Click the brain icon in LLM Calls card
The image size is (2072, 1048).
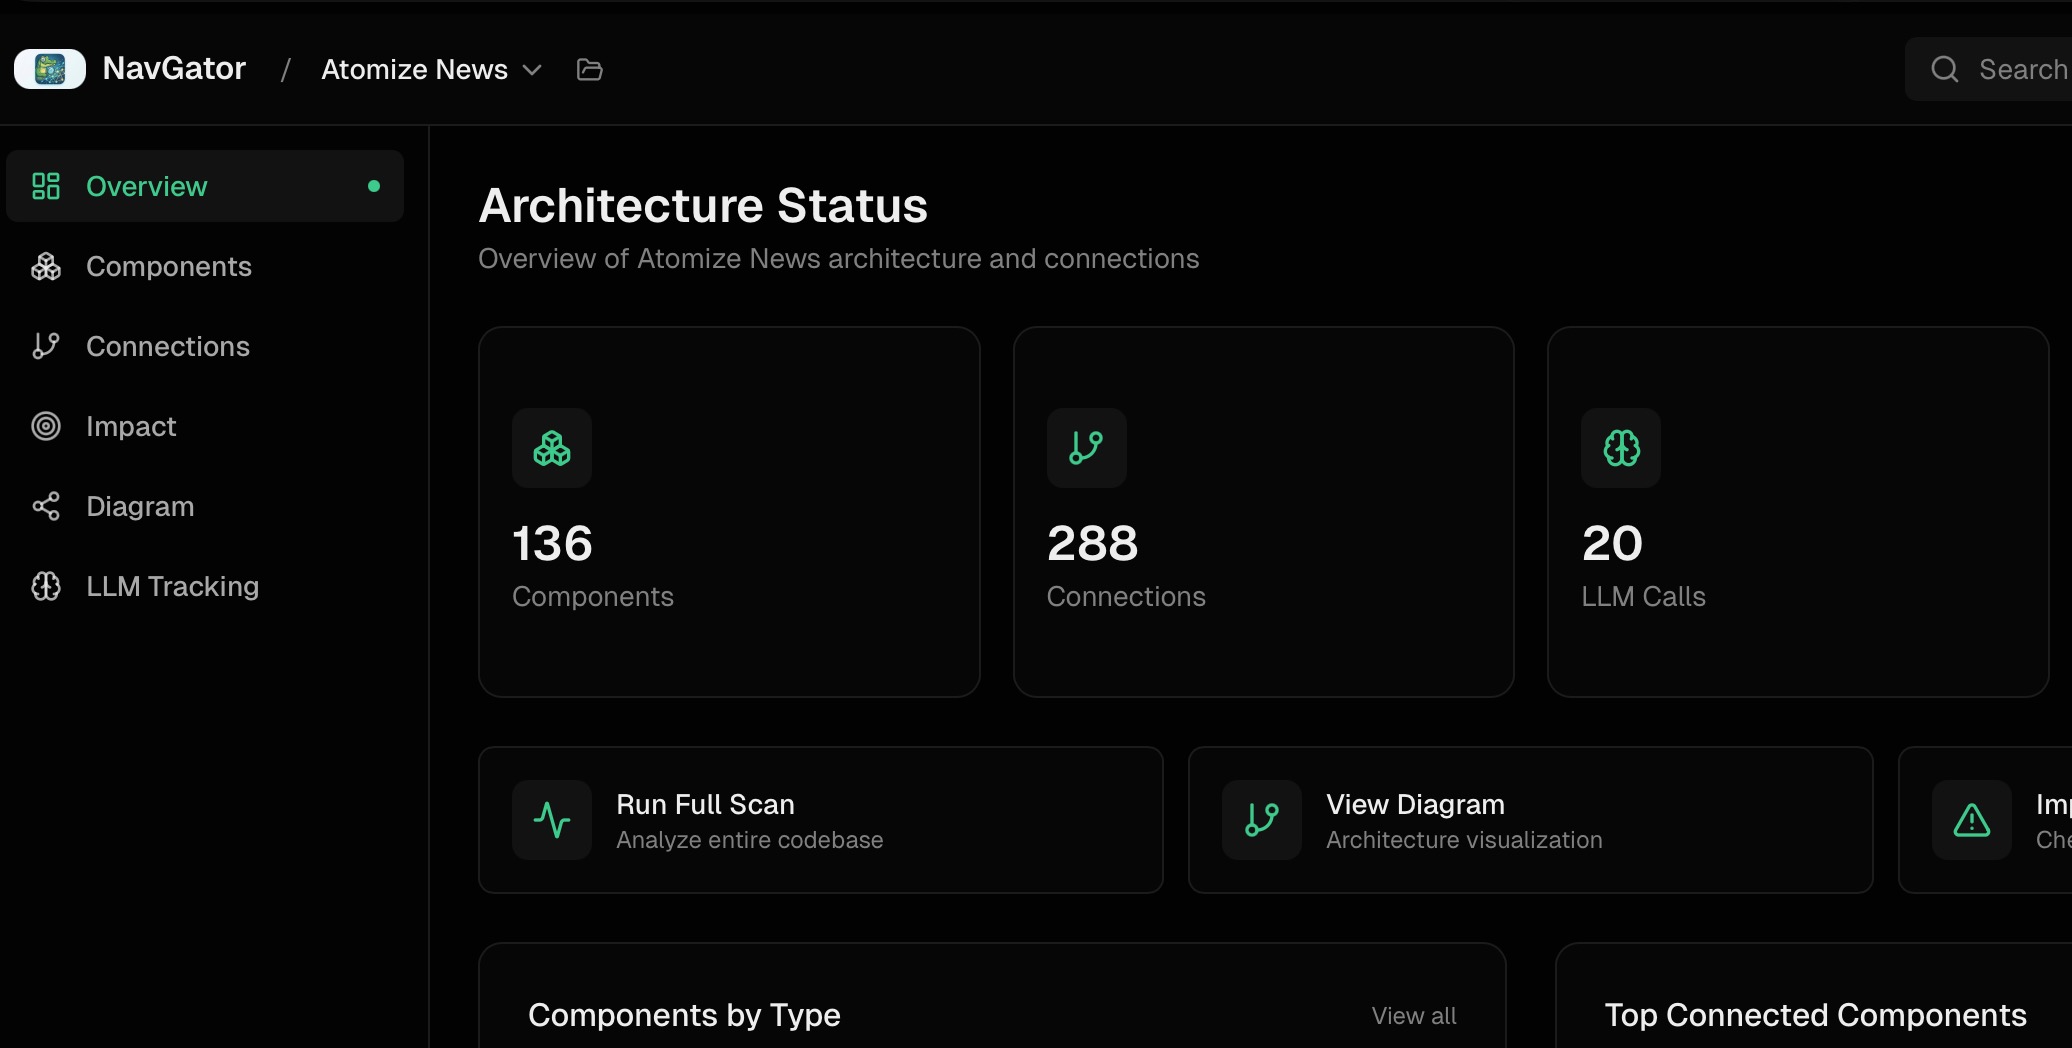1620,448
